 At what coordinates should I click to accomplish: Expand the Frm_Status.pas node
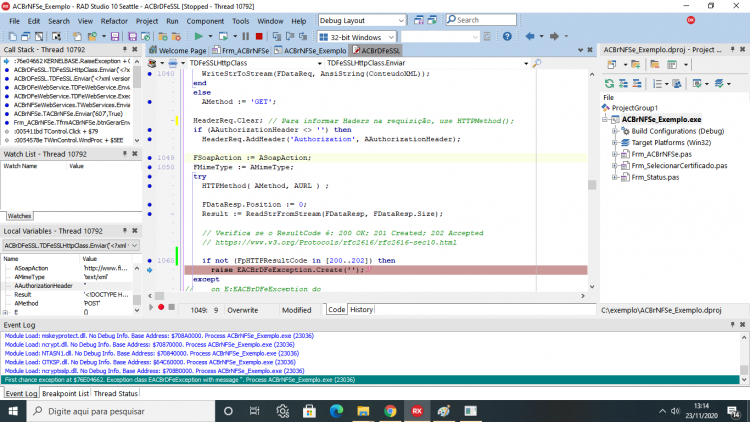coord(615,177)
